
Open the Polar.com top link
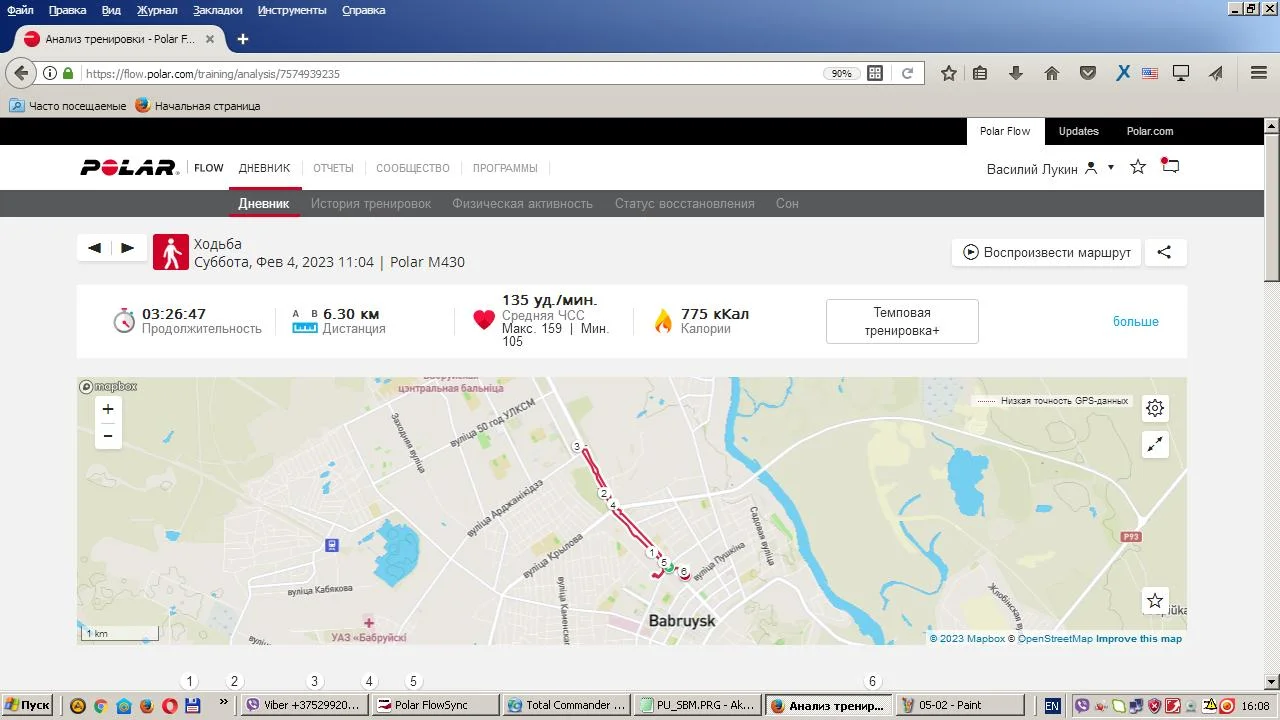[1150, 131]
